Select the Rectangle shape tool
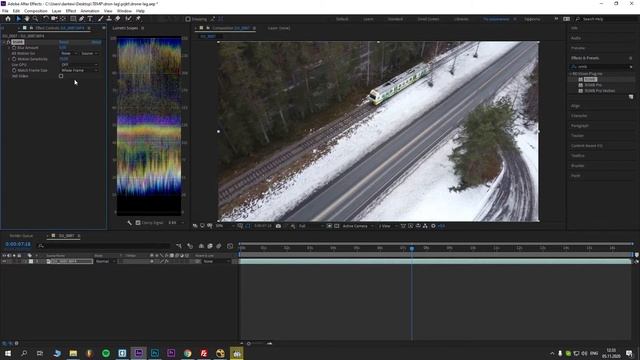This screenshot has width=640, height=360. 73,19
